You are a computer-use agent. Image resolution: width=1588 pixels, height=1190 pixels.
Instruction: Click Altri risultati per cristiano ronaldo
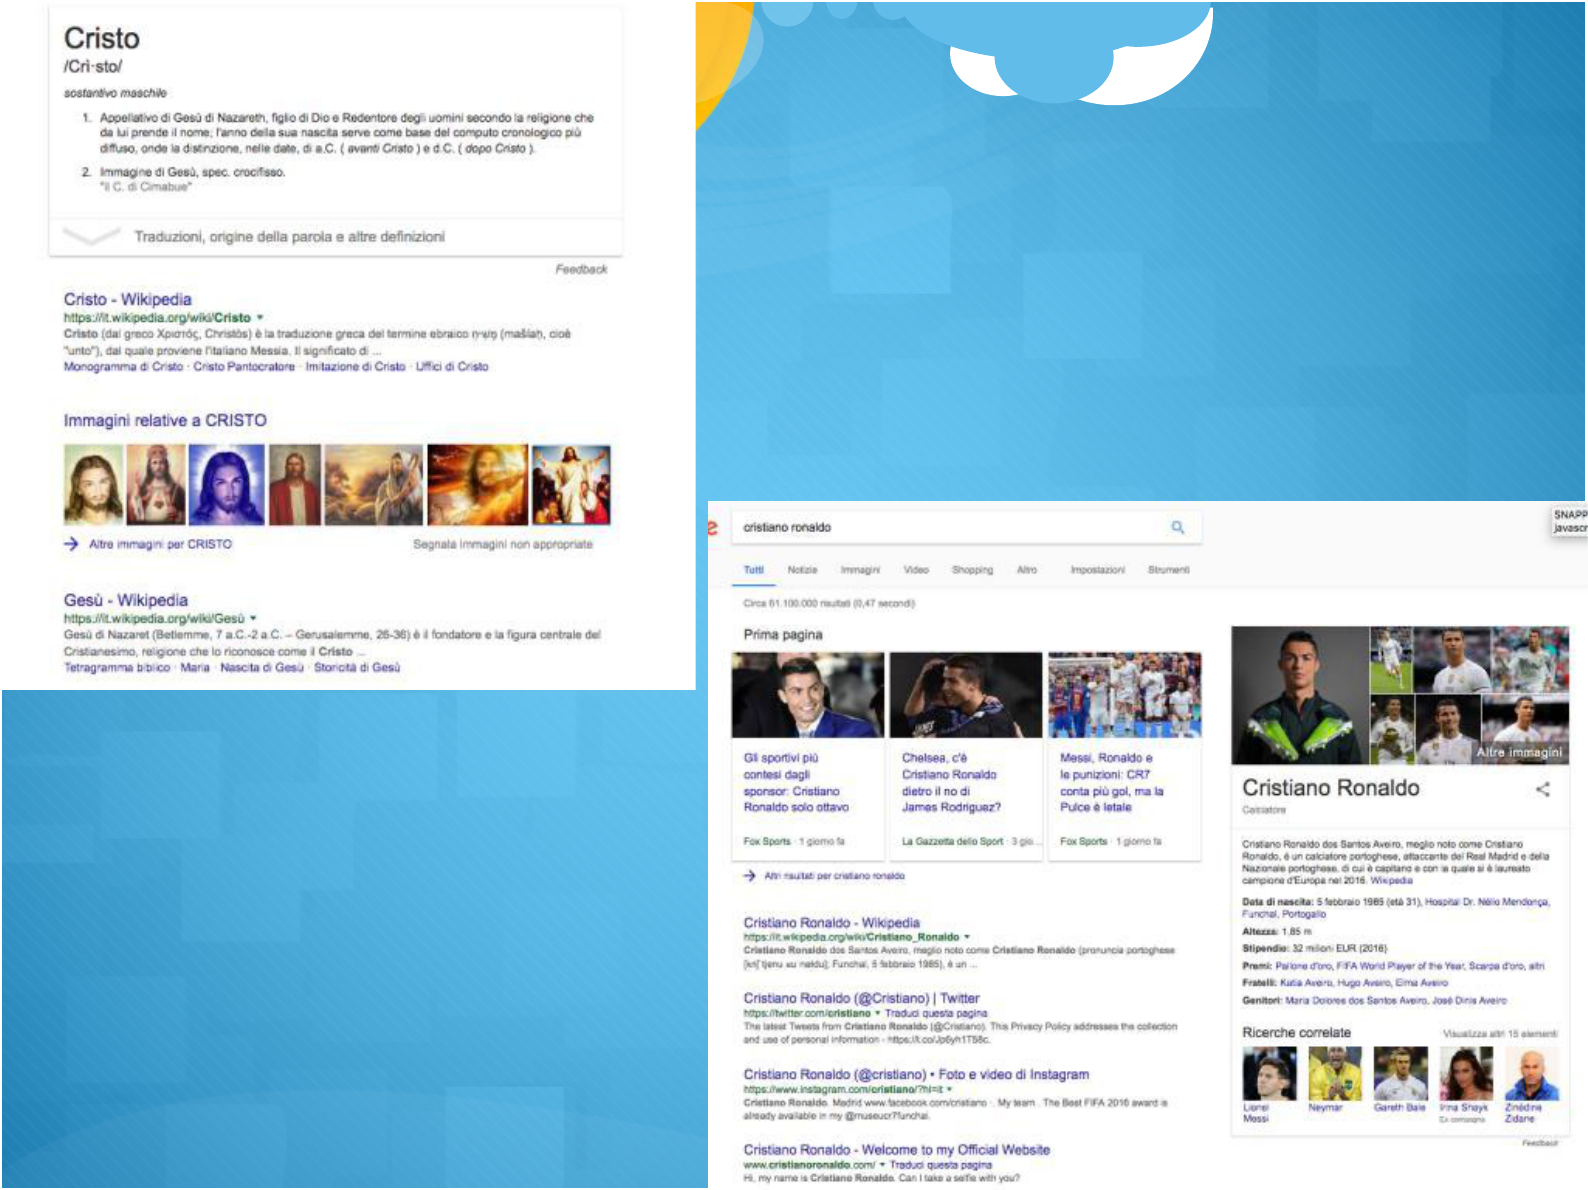point(834,876)
